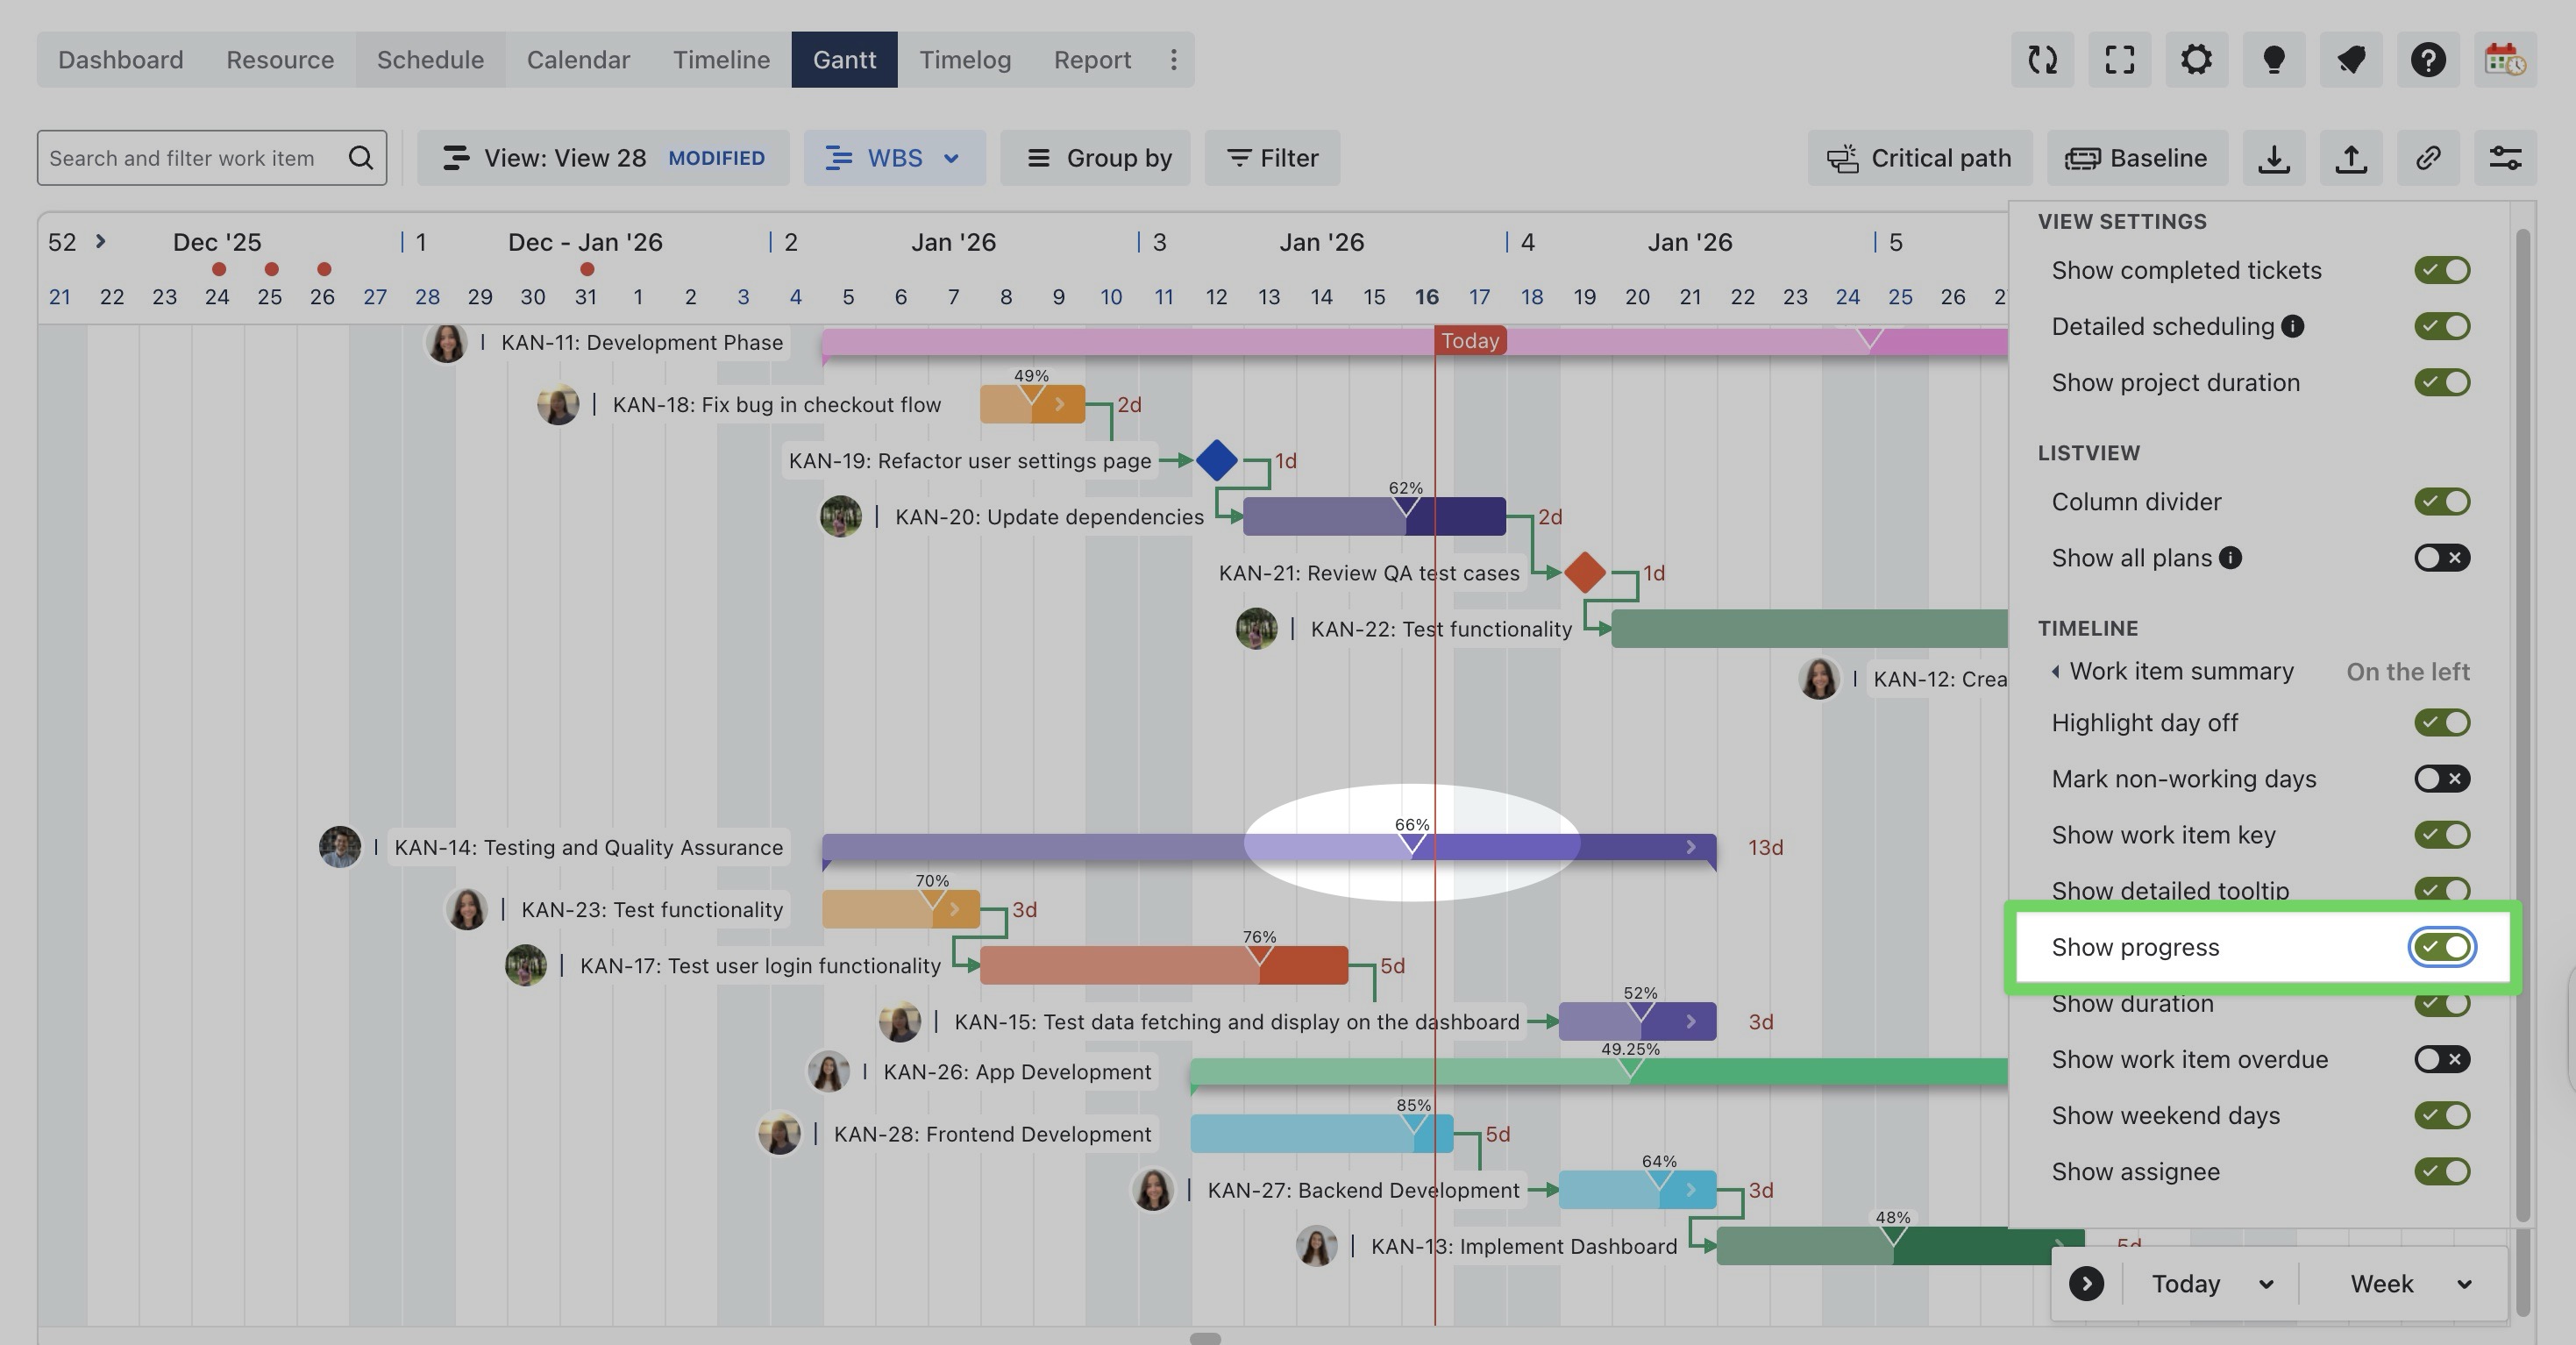Viewport: 2576px width, 1345px height.
Task: Open the settings gear icon
Action: (2196, 60)
